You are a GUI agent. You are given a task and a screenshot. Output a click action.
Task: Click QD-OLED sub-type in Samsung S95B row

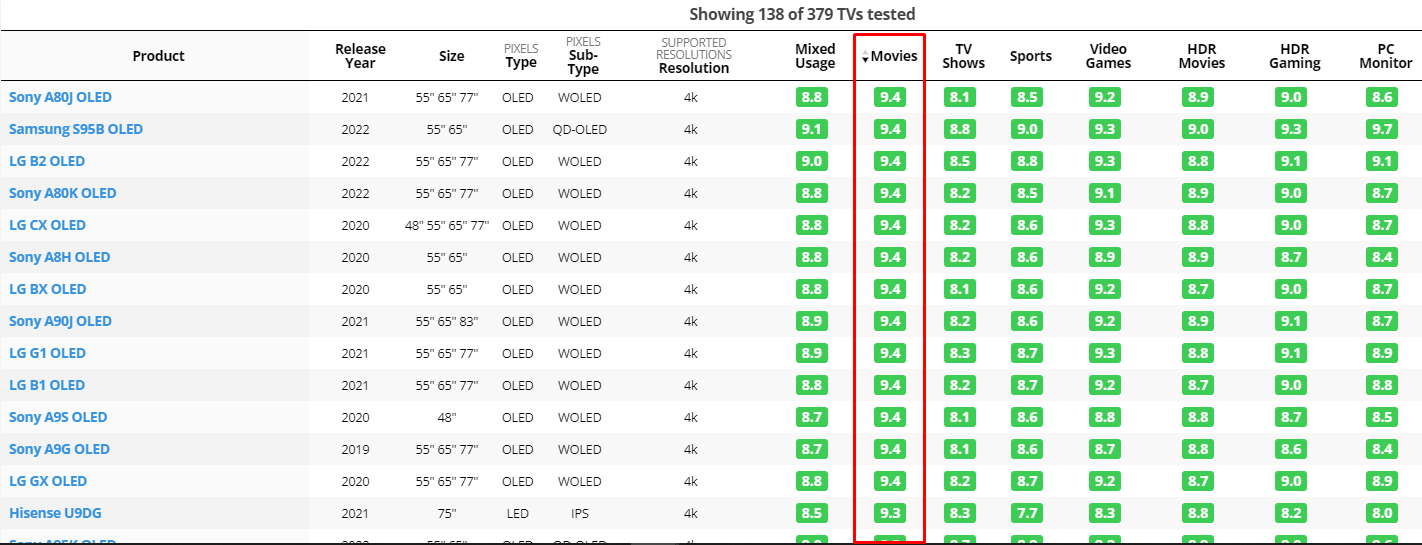click(579, 129)
